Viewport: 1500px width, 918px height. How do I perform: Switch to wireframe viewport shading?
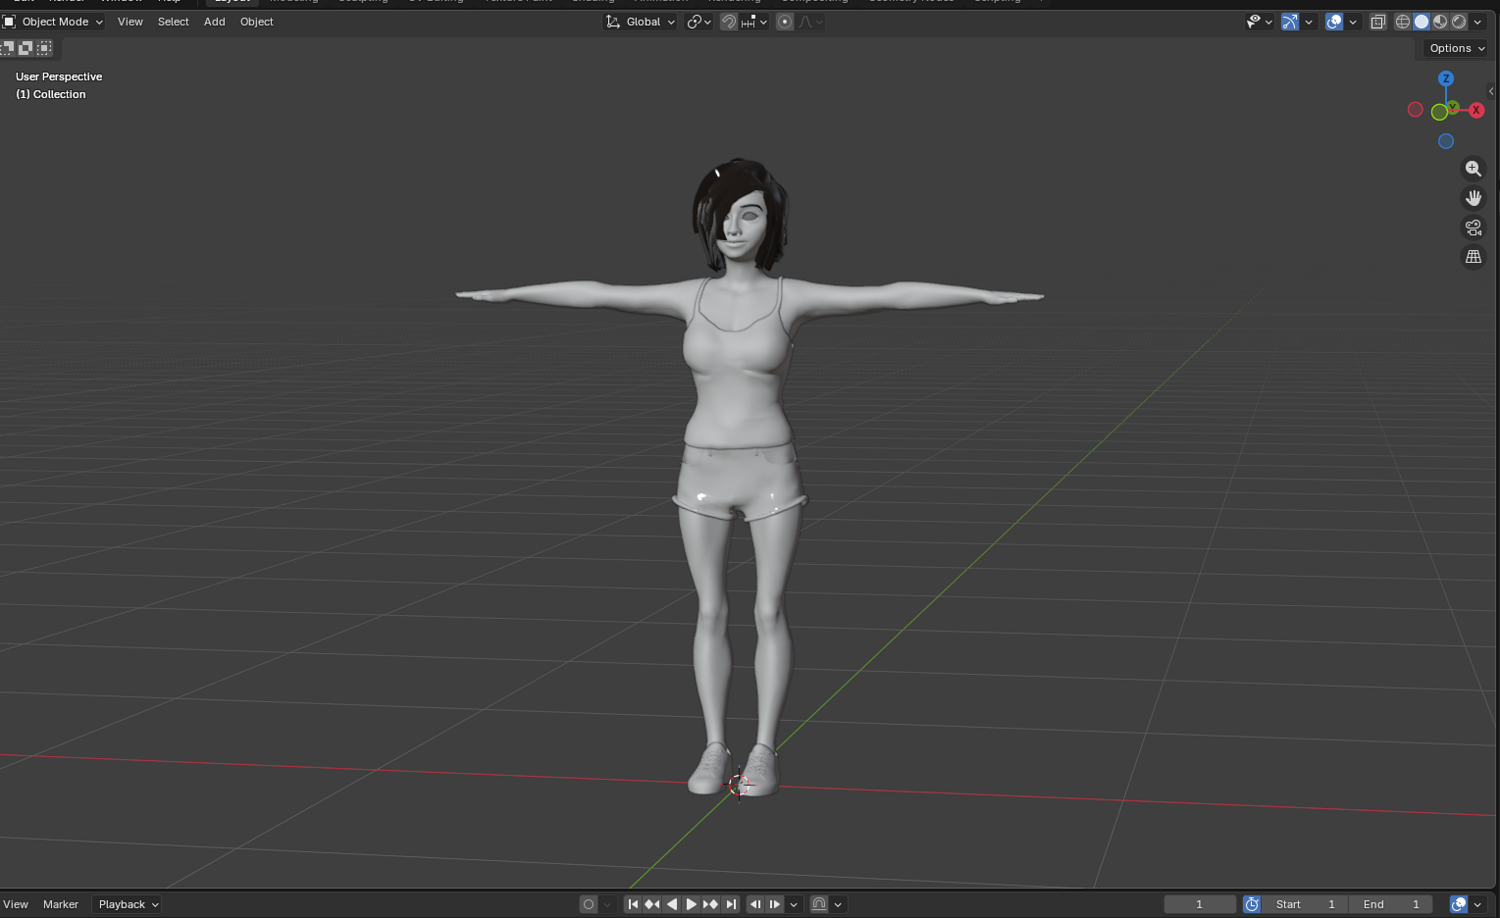coord(1403,22)
